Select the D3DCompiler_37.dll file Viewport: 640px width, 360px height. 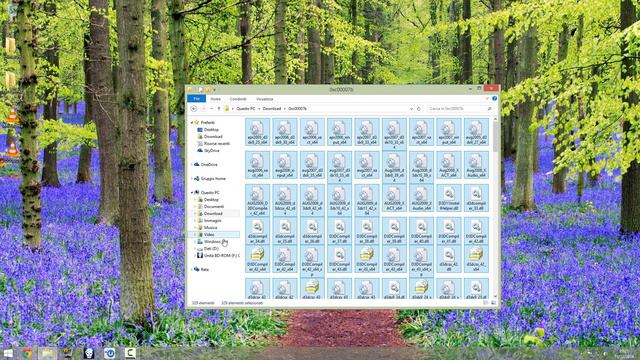pos(340,231)
